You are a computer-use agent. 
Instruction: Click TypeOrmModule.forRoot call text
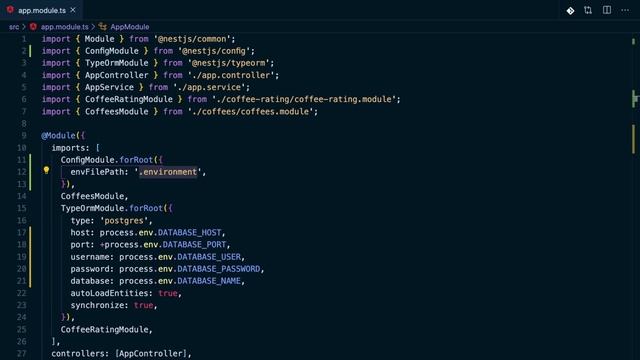tap(111, 208)
